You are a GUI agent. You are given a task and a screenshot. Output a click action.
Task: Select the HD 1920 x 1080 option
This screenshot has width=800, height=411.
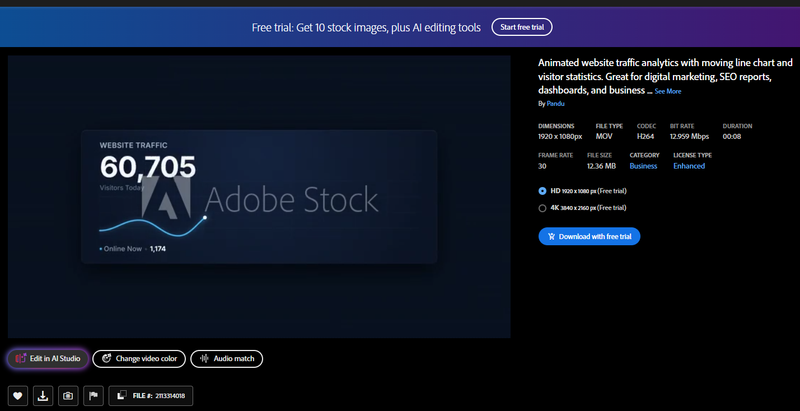point(542,191)
